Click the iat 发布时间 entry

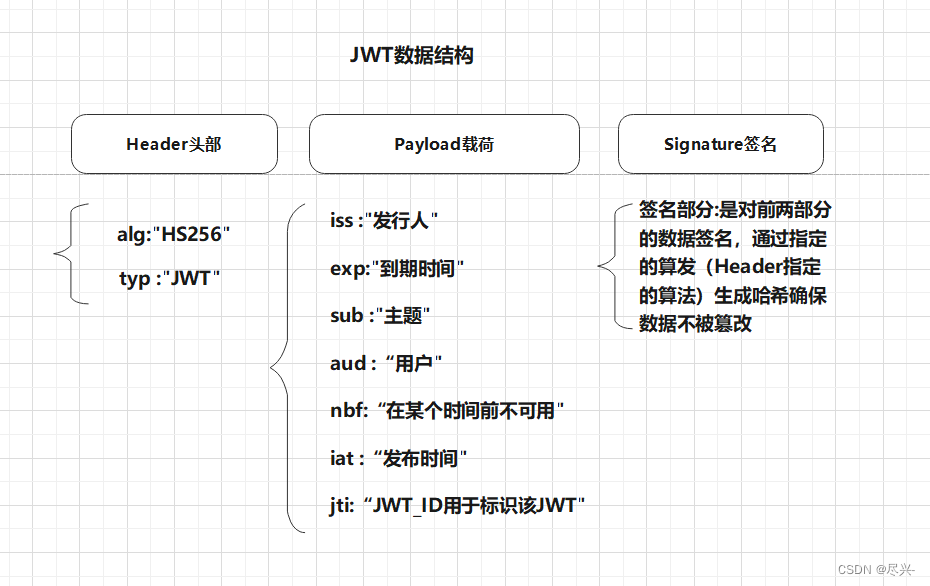(x=399, y=458)
